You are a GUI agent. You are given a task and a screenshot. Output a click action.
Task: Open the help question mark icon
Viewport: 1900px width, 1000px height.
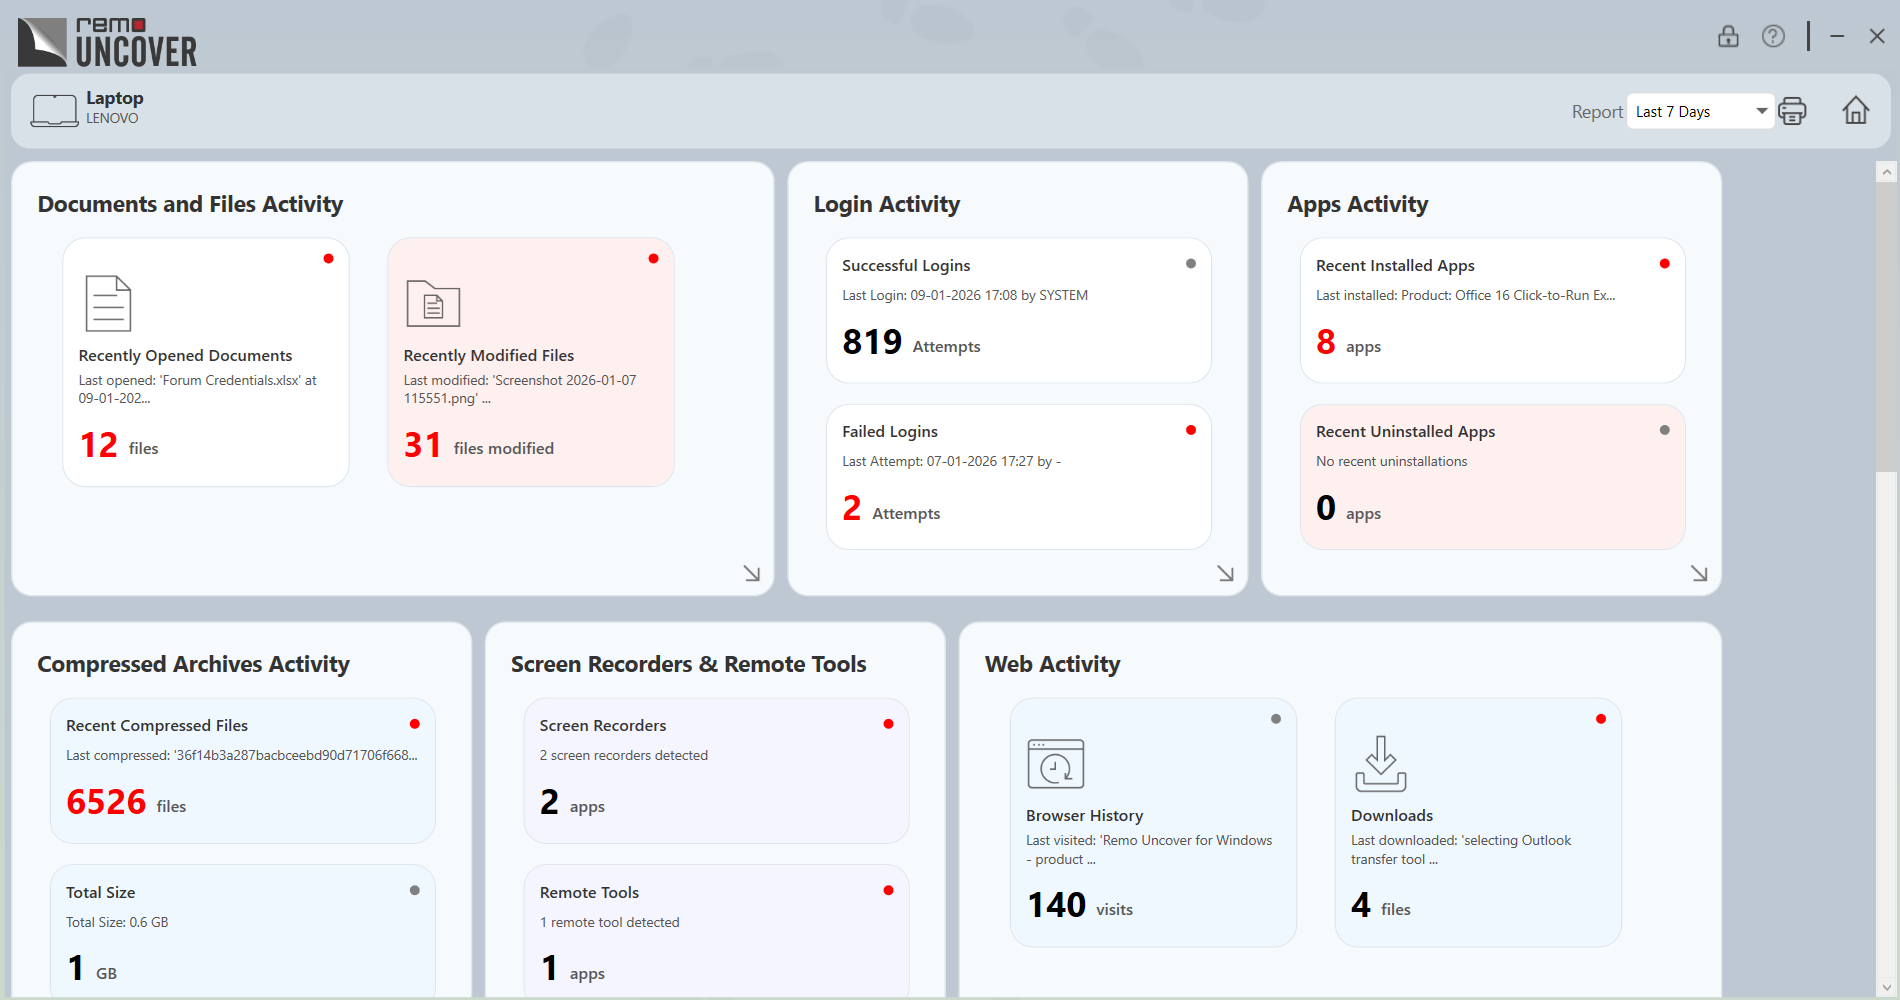(1773, 37)
